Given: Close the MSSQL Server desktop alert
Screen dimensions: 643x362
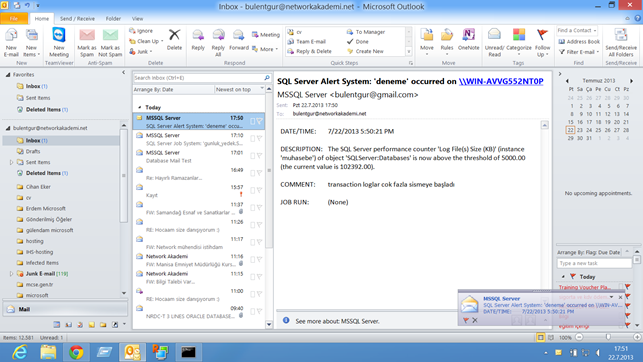Looking at the screenshot, I should coord(620,297).
